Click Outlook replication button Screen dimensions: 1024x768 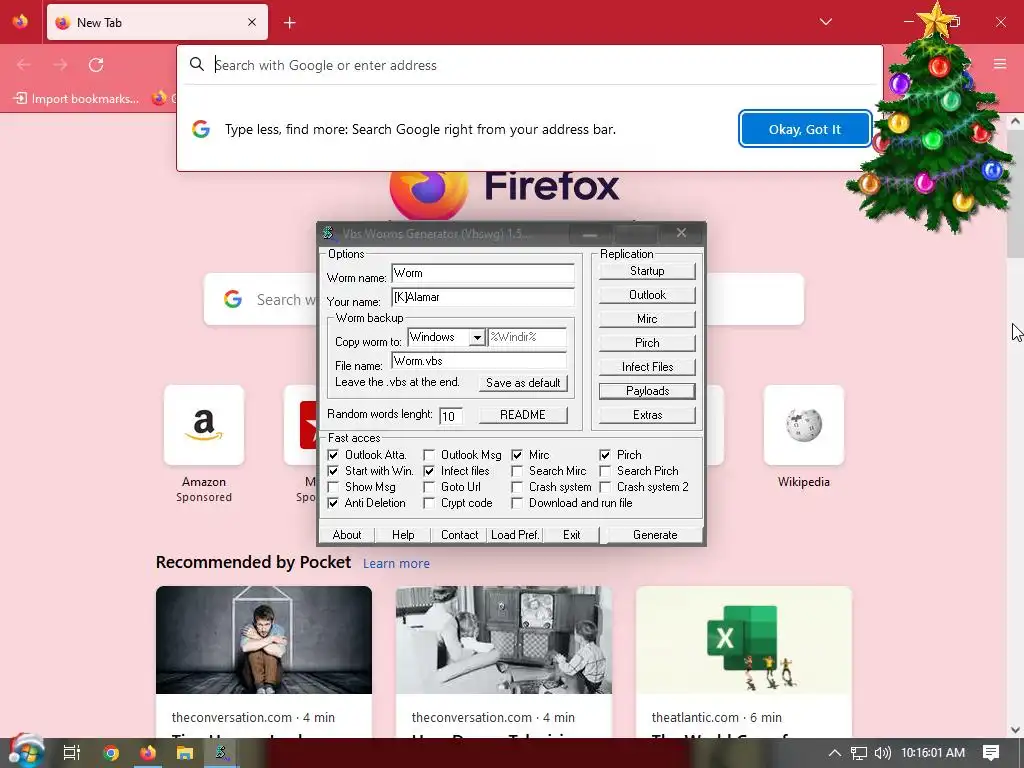[647, 295]
